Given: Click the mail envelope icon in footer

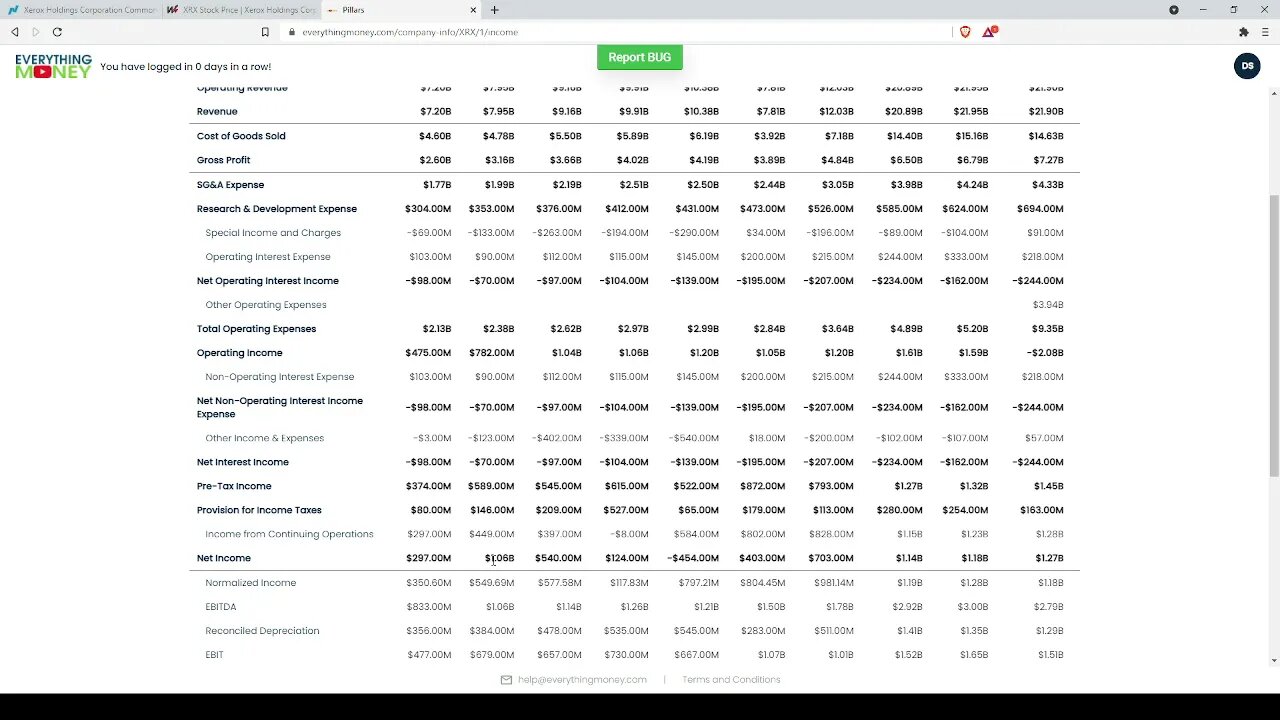Looking at the screenshot, I should coord(506,680).
